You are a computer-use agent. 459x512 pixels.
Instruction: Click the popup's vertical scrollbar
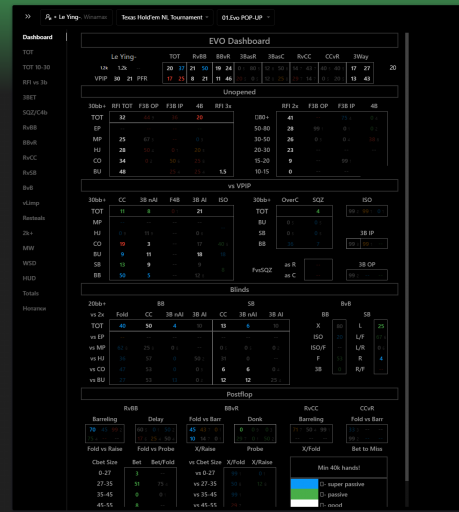407,257
